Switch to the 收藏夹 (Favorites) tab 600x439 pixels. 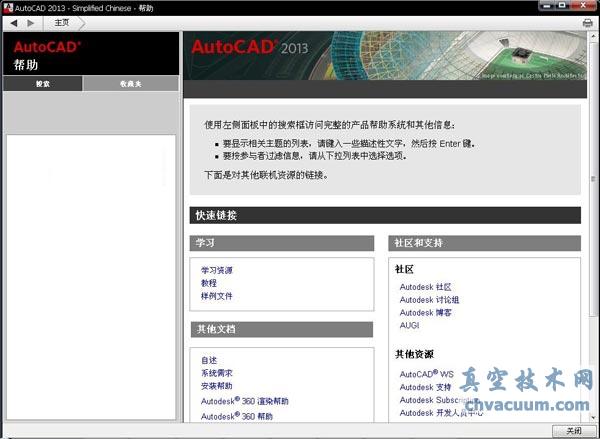tap(130, 84)
